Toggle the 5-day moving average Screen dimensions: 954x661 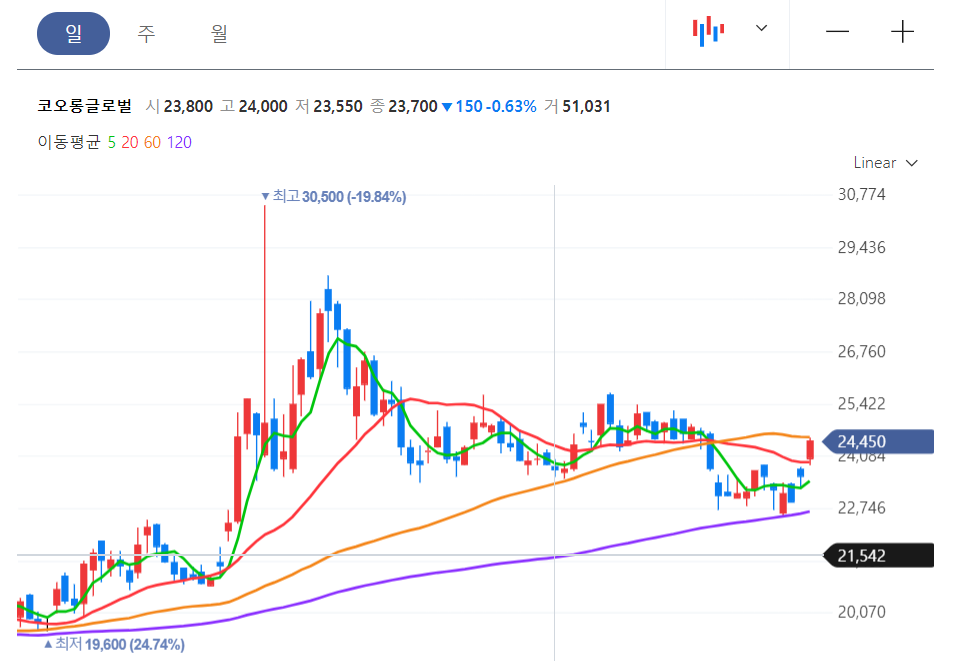[111, 142]
